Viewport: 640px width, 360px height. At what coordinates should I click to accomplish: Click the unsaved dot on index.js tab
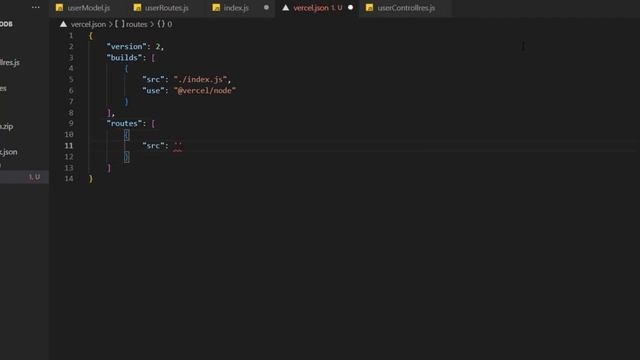point(266,7)
